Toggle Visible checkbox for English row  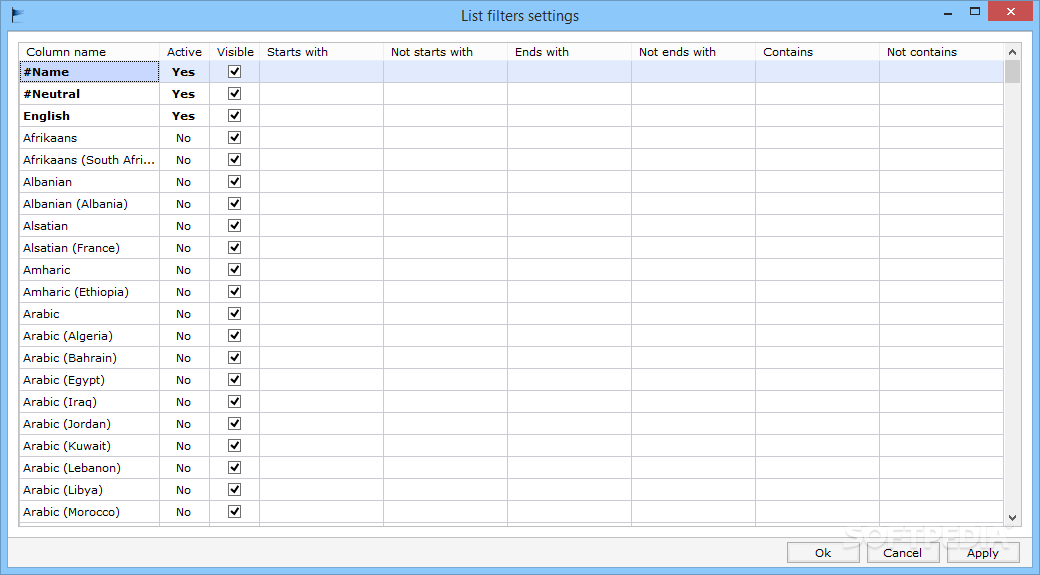(234, 115)
